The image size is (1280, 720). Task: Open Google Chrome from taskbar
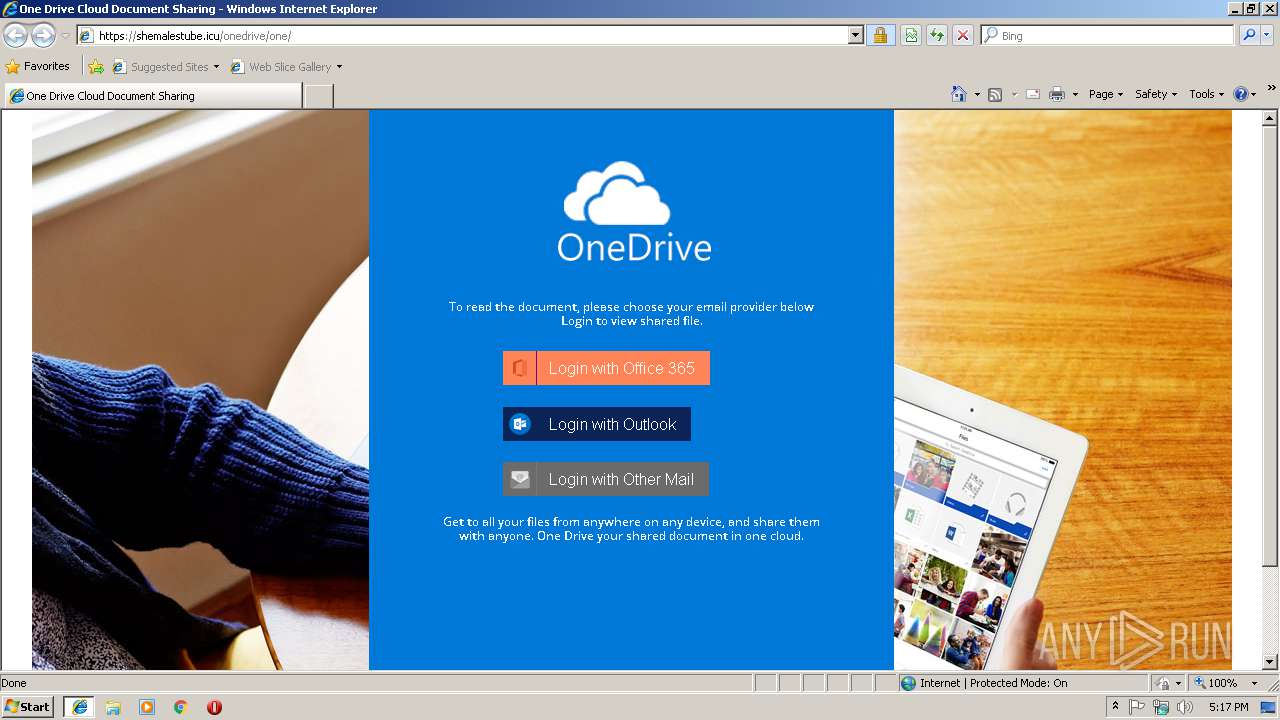click(181, 707)
